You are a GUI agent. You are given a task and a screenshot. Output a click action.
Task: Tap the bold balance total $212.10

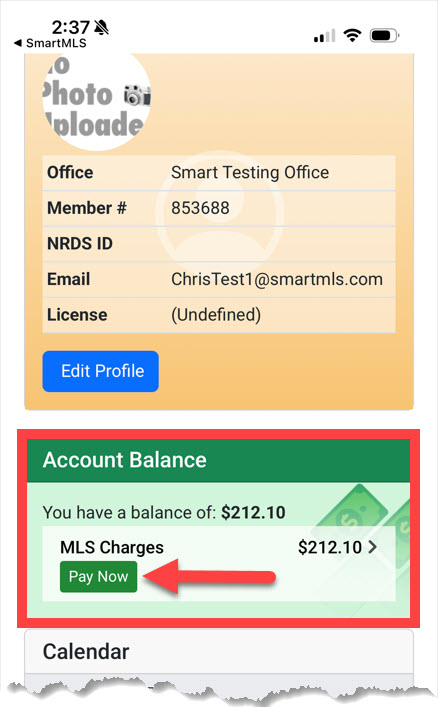[x=253, y=513]
